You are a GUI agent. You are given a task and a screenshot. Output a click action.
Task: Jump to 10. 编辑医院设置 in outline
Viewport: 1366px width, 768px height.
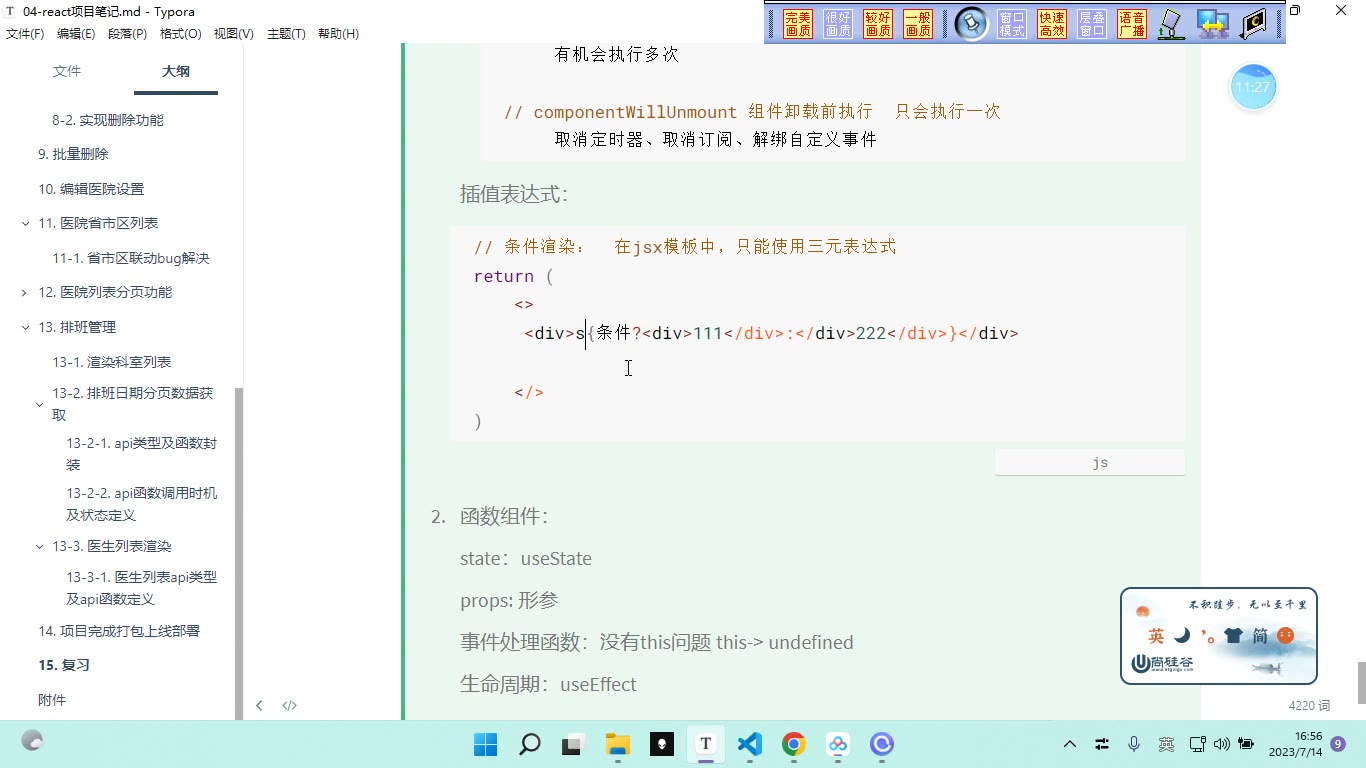[x=91, y=189]
